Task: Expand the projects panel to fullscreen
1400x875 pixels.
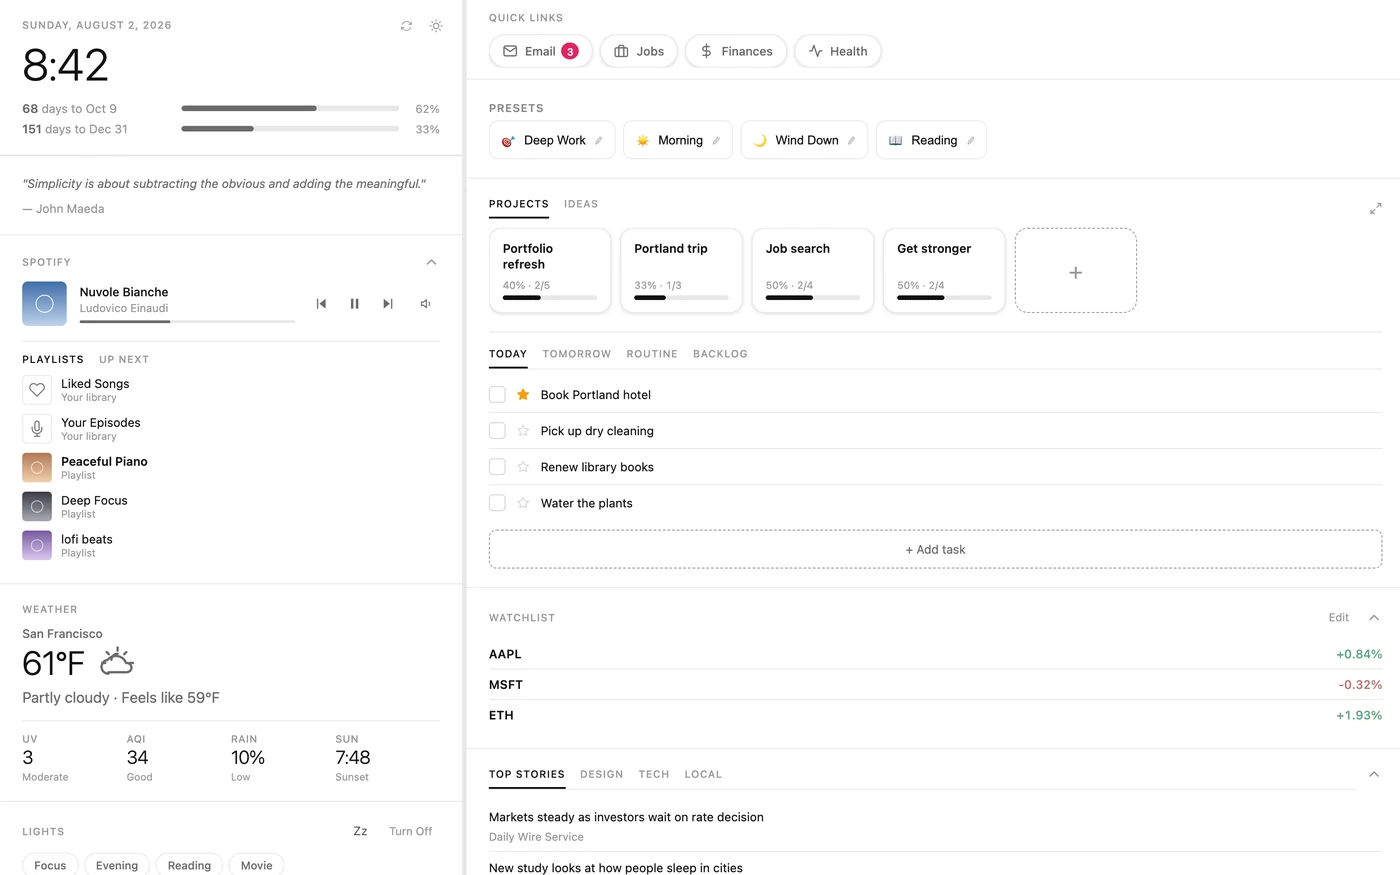Action: [1375, 208]
